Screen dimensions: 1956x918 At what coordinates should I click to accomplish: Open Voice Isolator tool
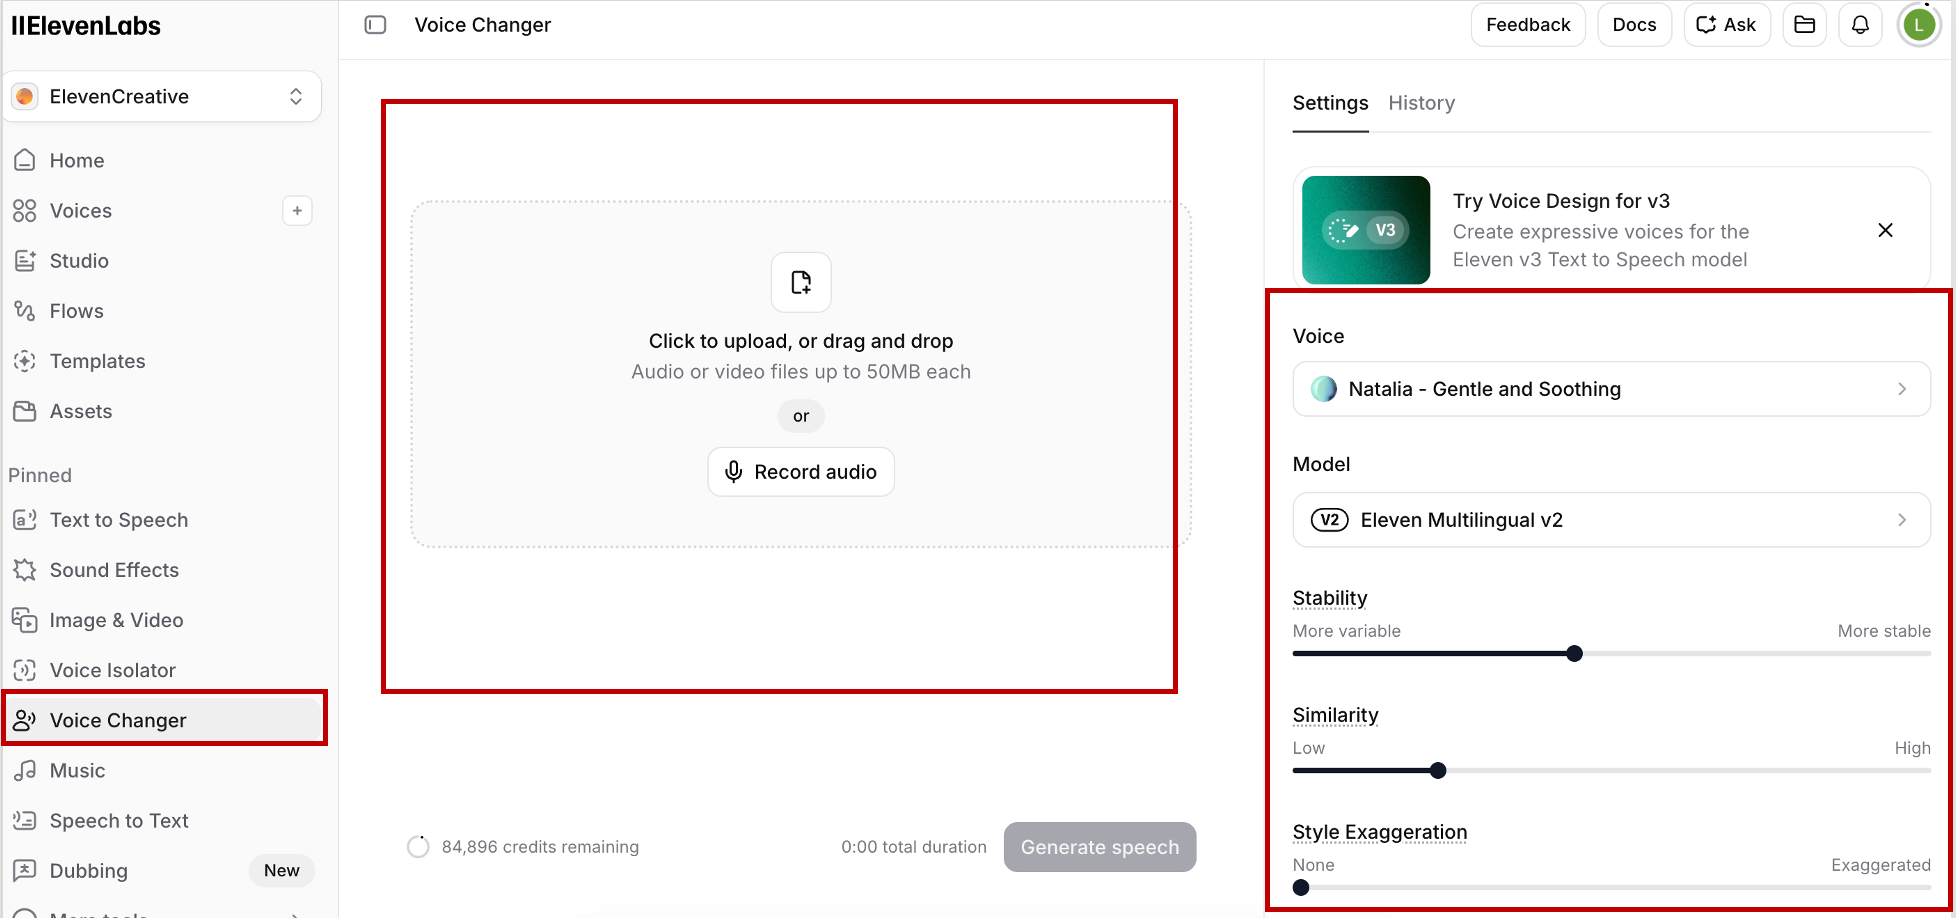112,670
